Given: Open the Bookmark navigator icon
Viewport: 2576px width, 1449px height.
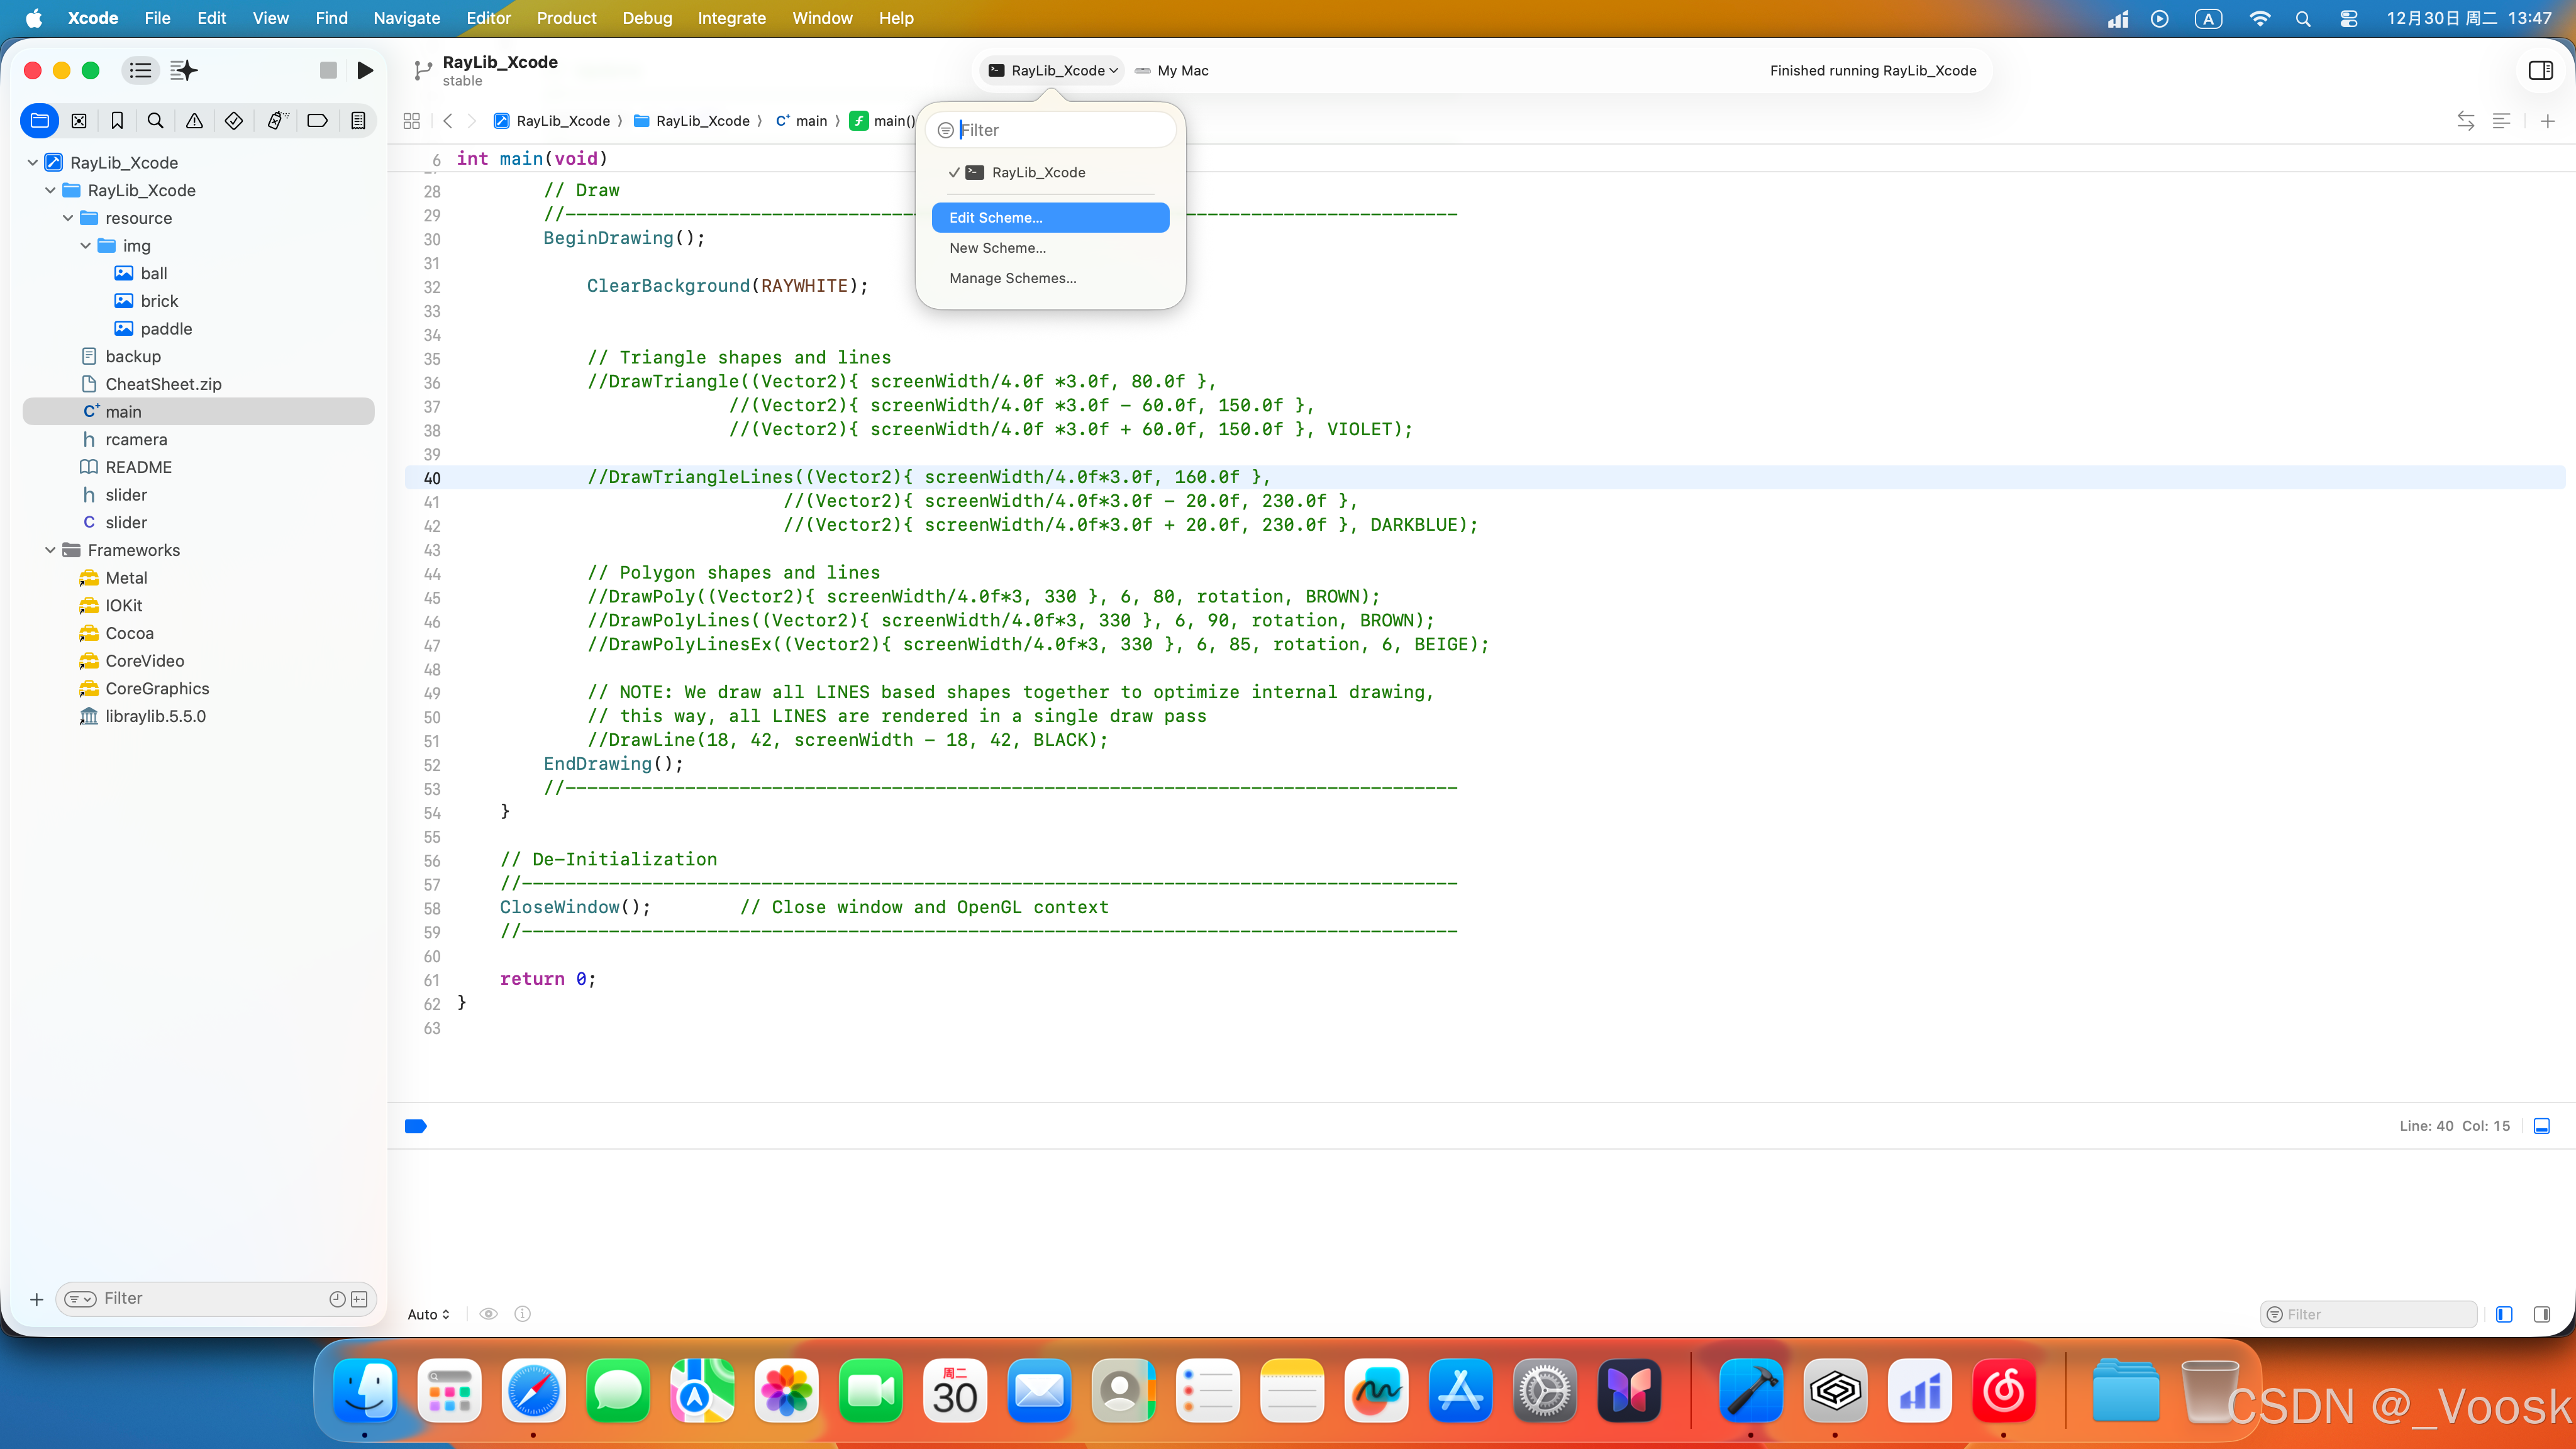Looking at the screenshot, I should [117, 121].
